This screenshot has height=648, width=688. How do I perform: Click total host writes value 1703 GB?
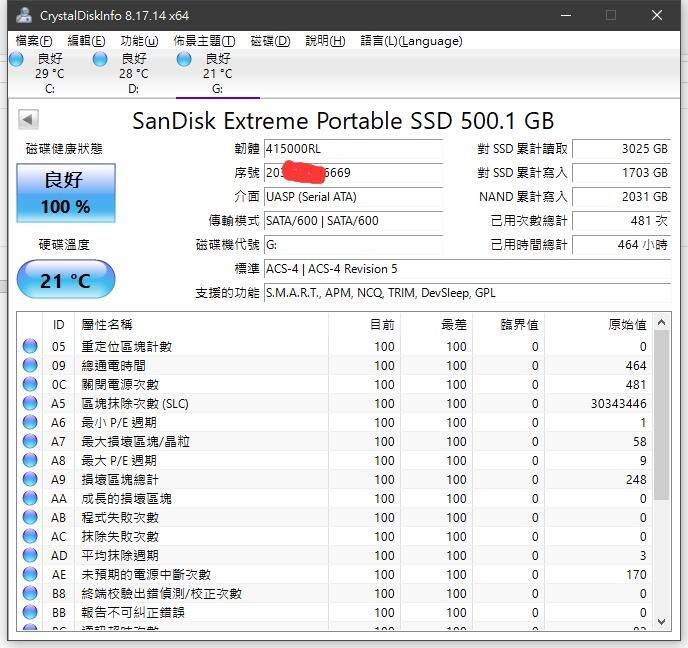coord(622,173)
